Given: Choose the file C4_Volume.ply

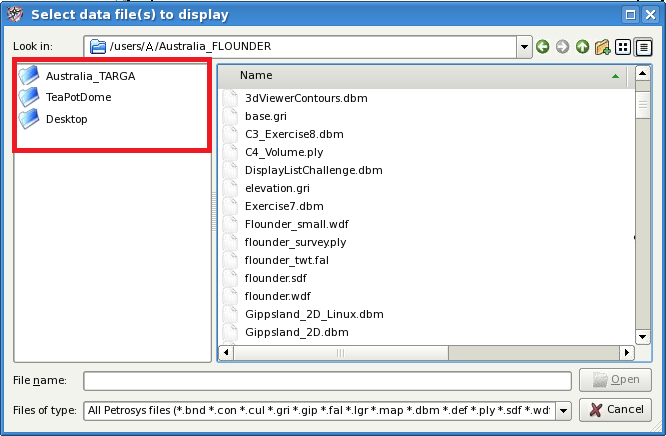Looking at the screenshot, I should tap(284, 152).
